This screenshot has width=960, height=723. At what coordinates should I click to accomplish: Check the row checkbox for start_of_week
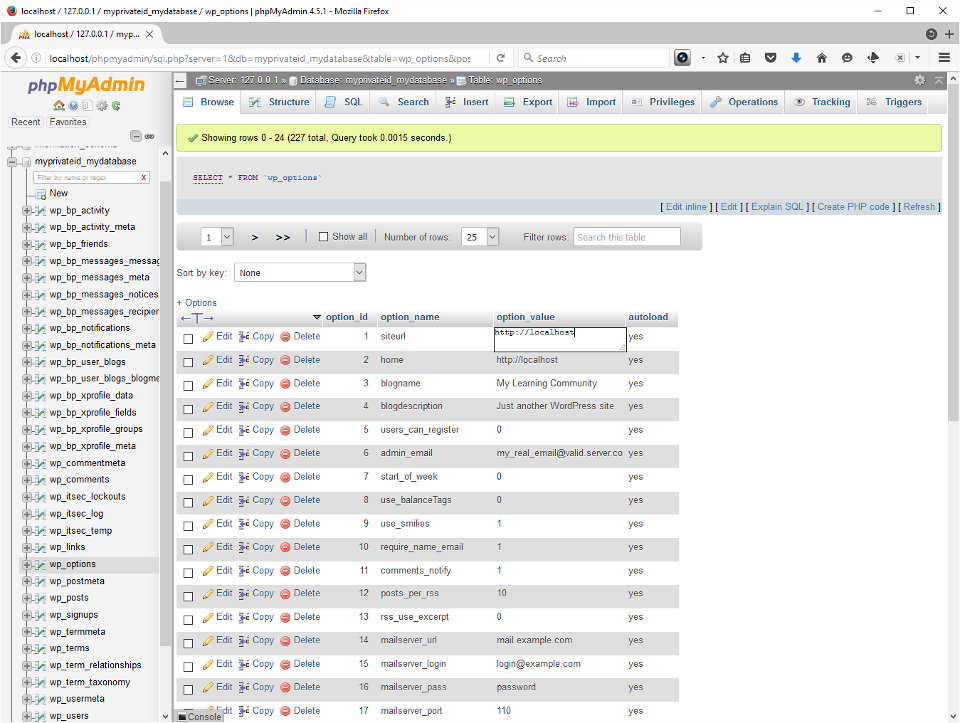point(188,479)
